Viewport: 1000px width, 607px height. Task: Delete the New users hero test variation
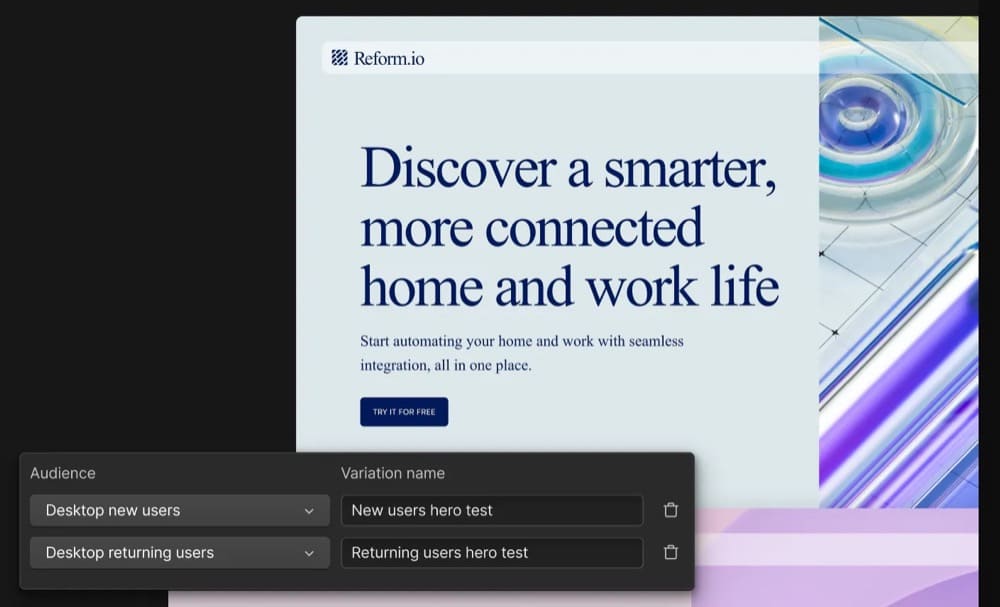coord(670,510)
